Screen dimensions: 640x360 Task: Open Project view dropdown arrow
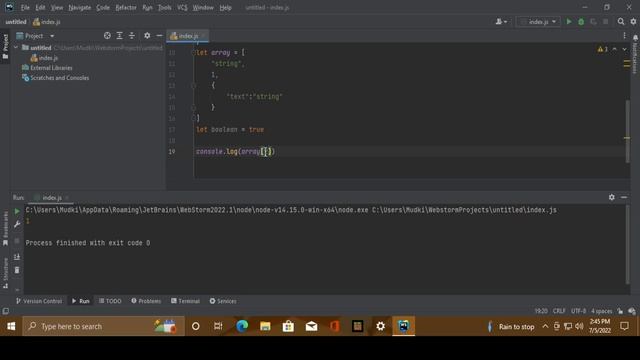coord(52,36)
